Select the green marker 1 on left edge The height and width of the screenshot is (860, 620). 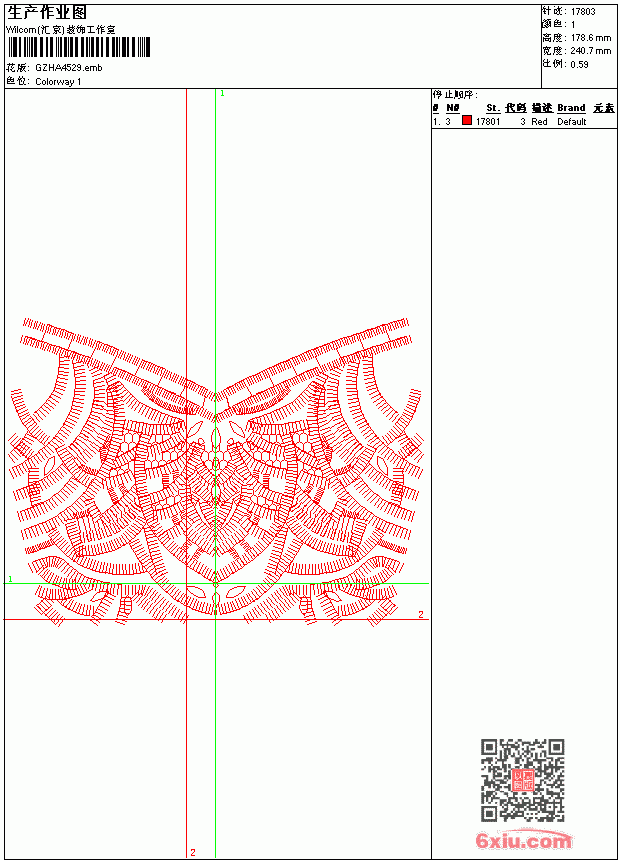tap(10, 579)
